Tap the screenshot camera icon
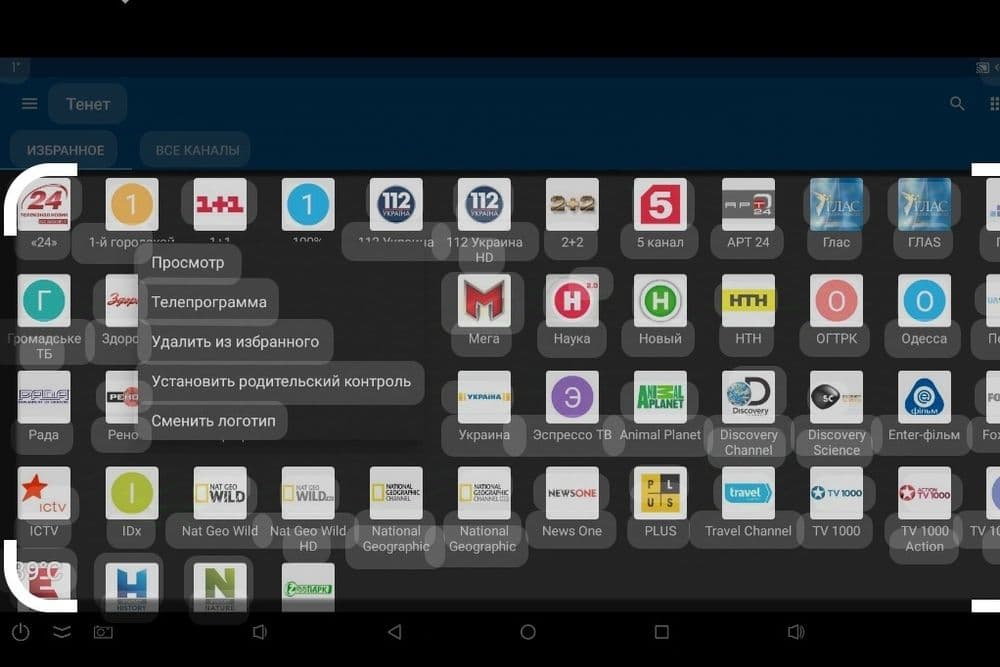Screen dimensions: 1000x667 (x=103, y=632)
